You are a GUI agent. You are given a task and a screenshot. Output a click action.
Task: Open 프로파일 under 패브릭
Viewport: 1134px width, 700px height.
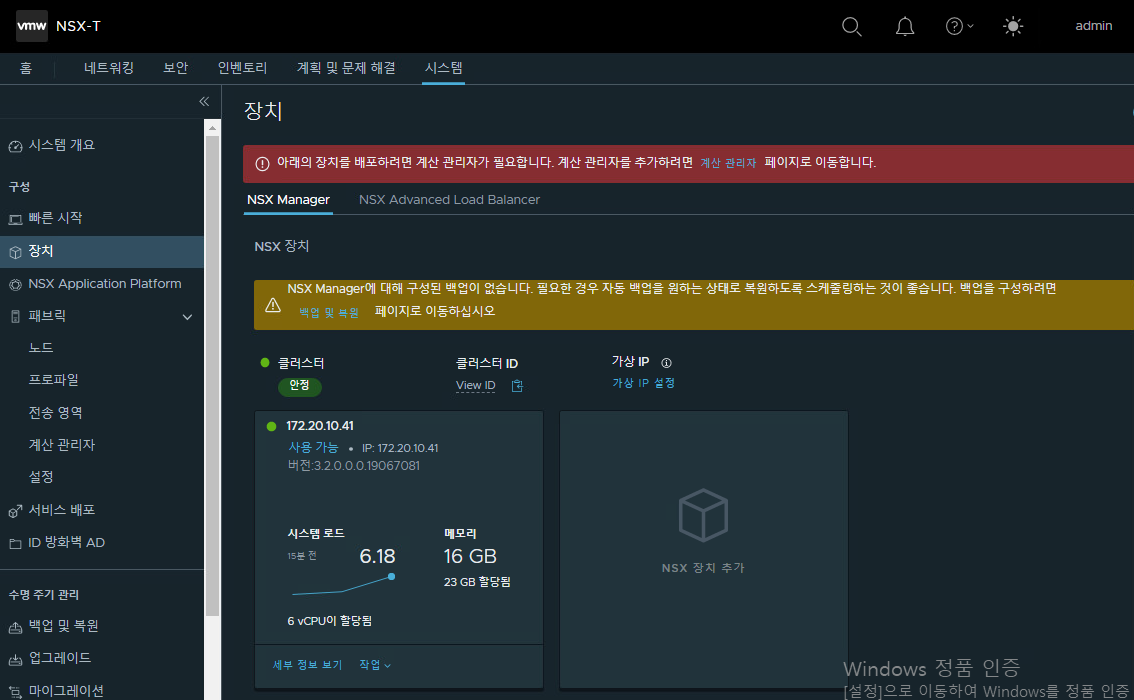(54, 380)
